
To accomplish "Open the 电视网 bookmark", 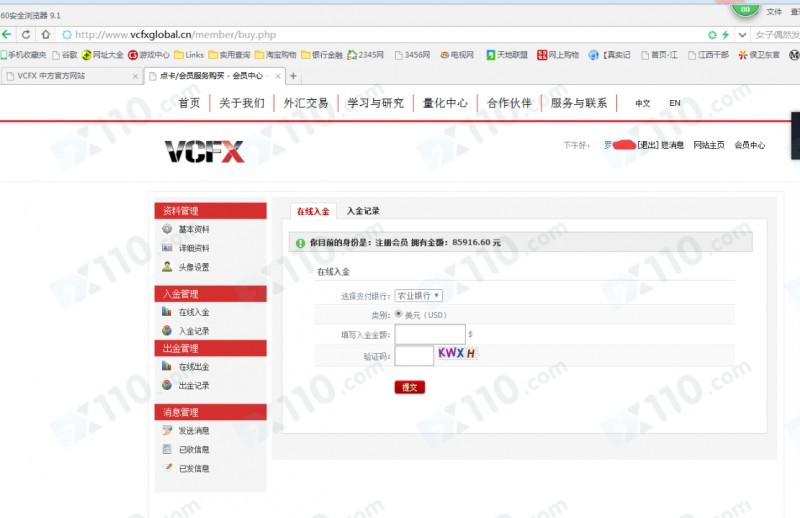I will (457, 55).
